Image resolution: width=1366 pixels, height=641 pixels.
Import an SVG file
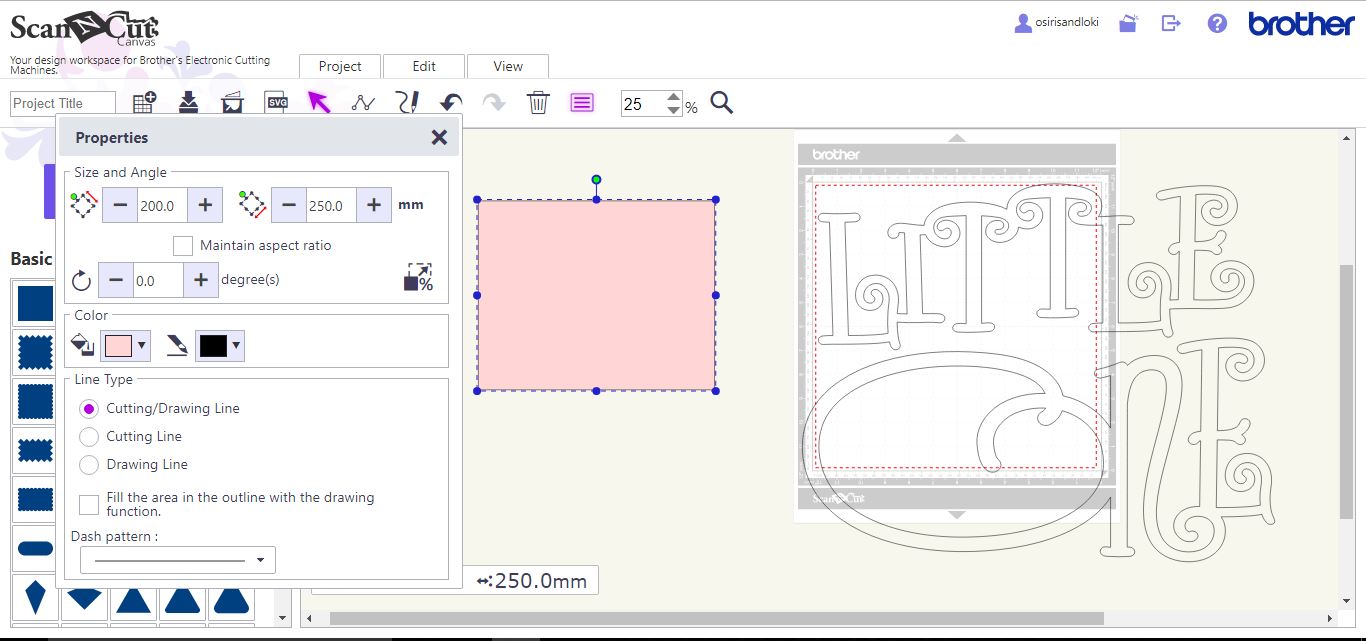click(273, 101)
